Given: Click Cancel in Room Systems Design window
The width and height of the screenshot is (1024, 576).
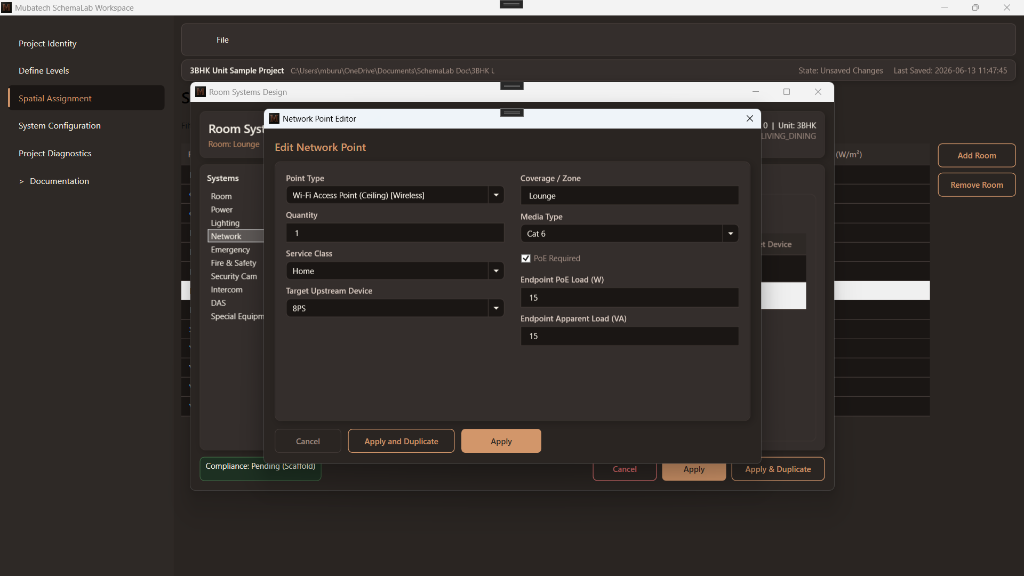Looking at the screenshot, I should (624, 469).
